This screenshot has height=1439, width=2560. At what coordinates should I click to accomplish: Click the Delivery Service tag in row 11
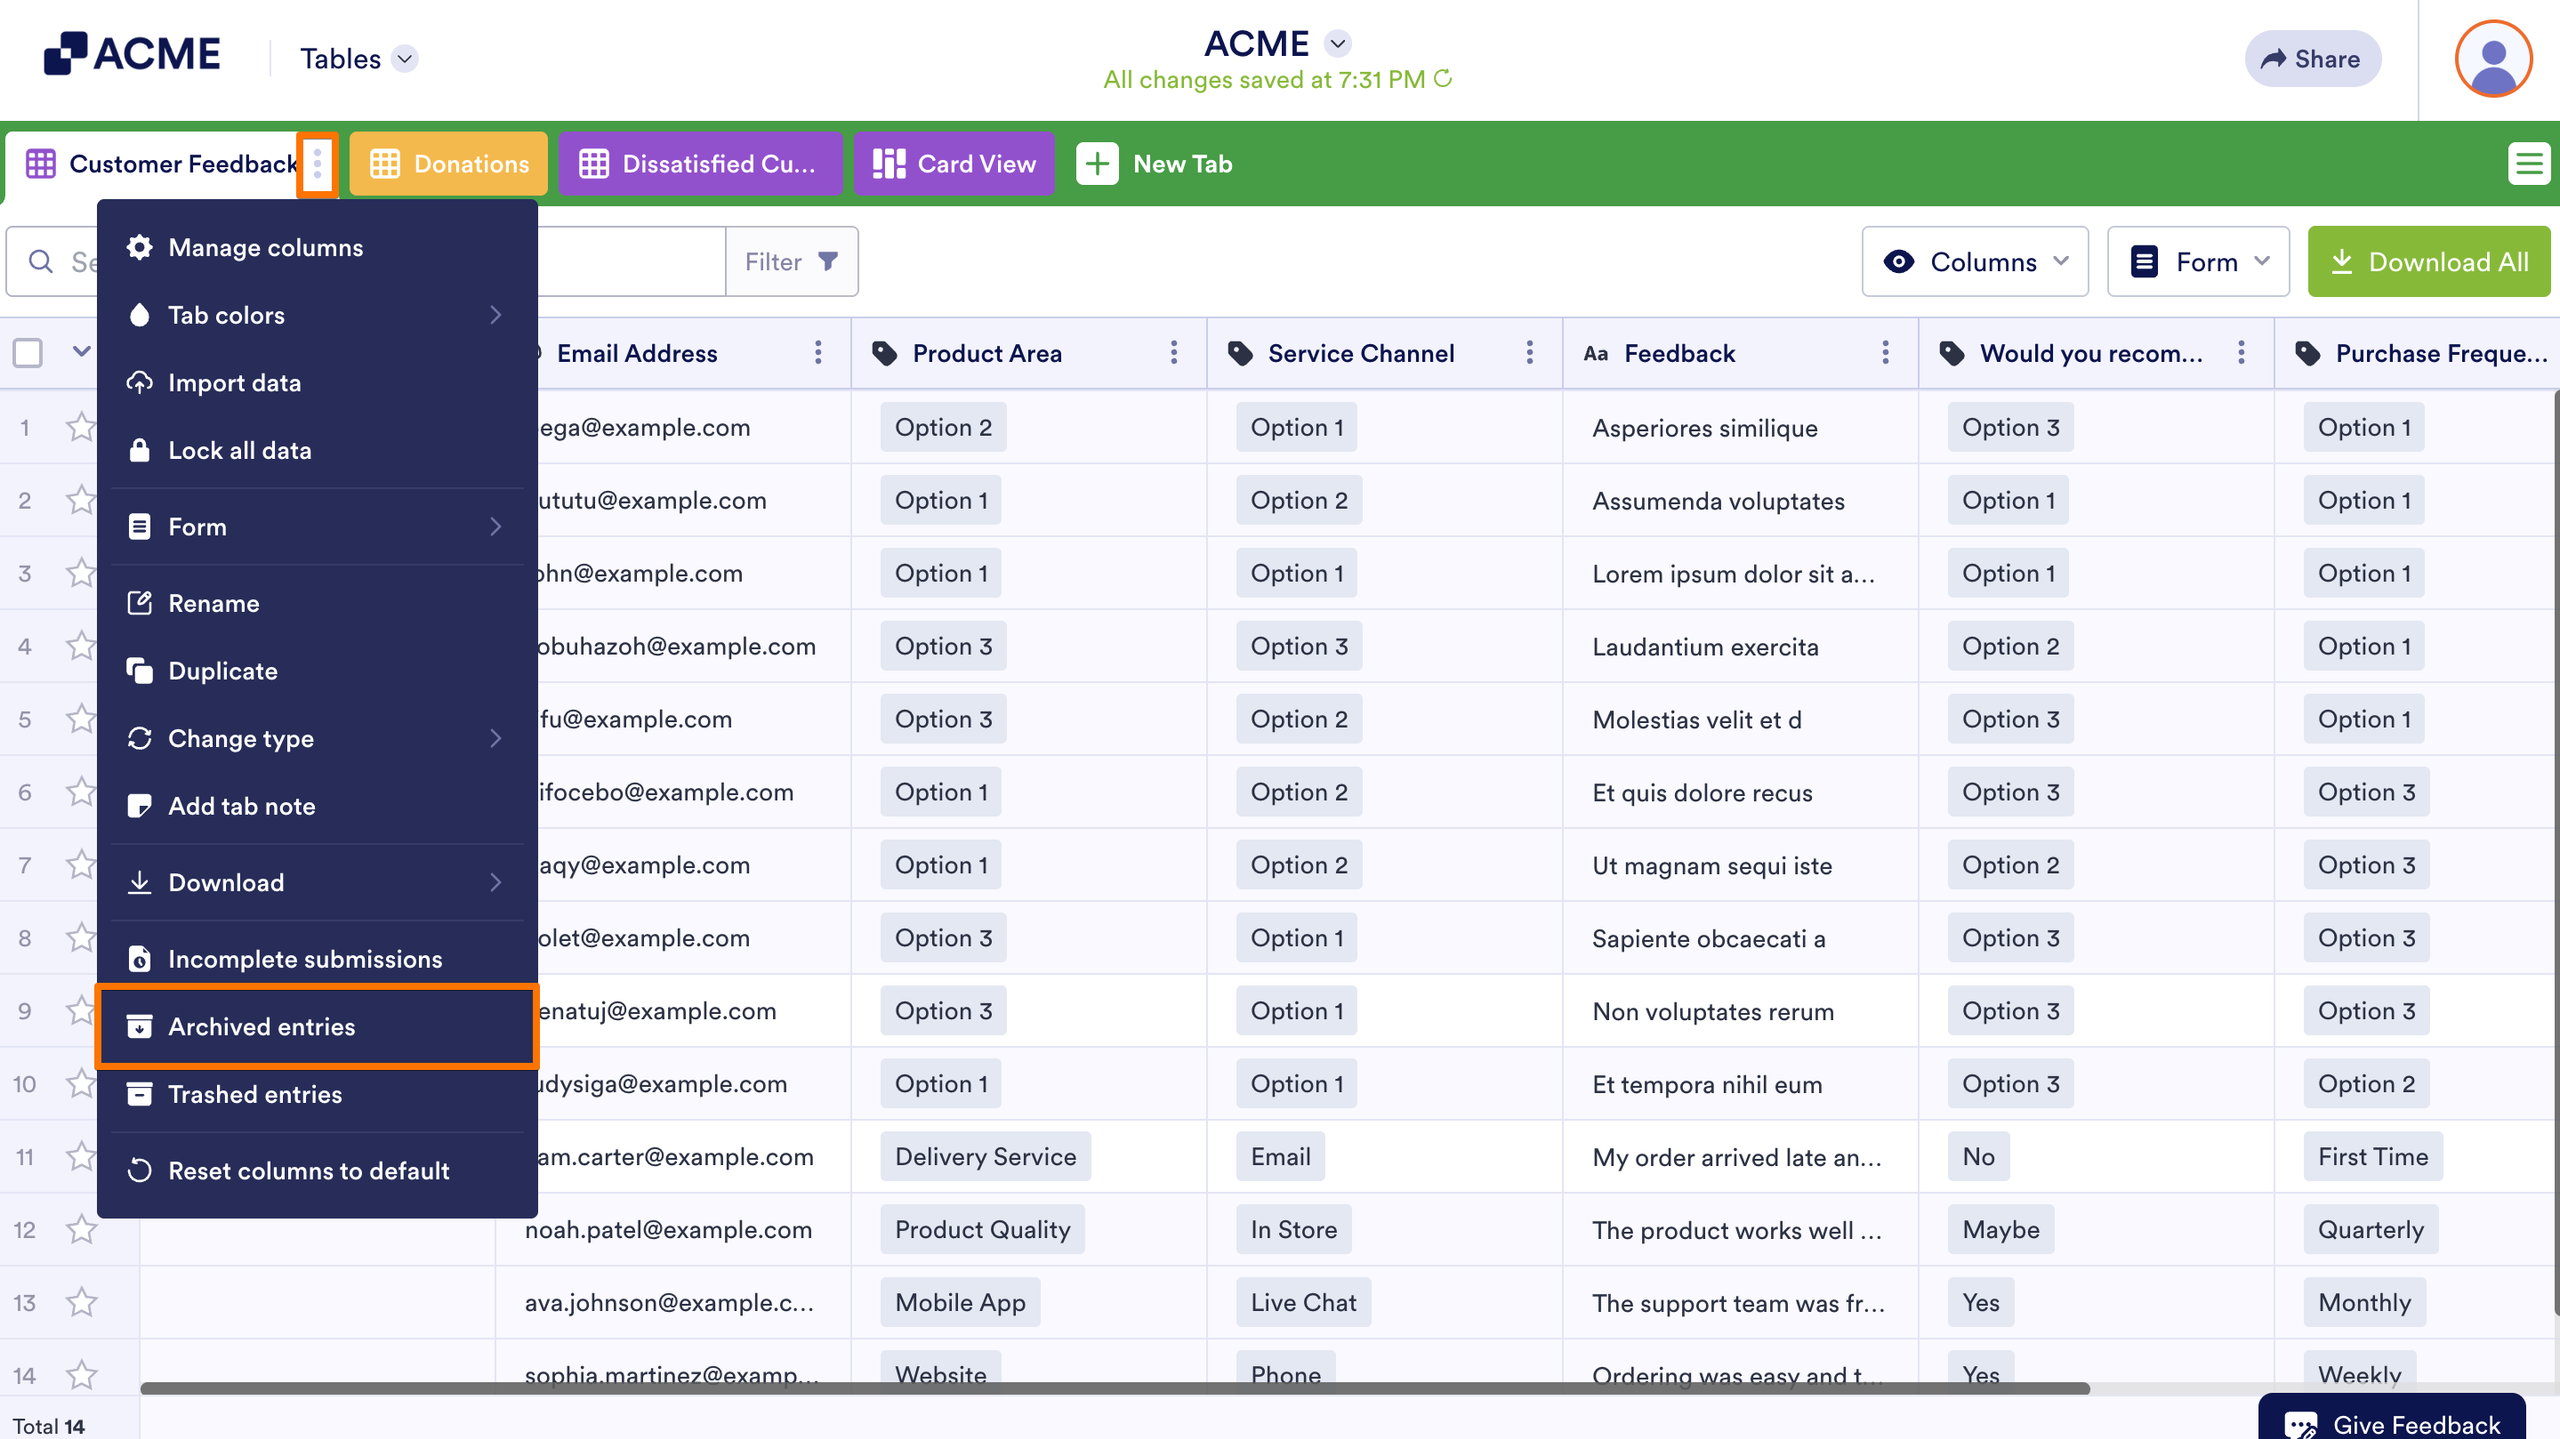click(985, 1157)
